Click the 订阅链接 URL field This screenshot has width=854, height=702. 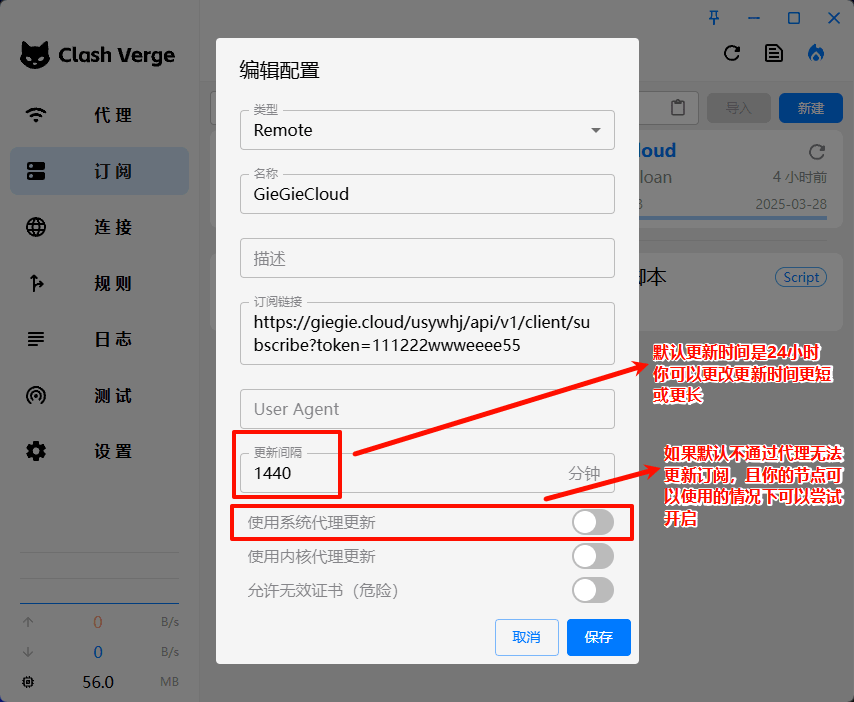tap(427, 333)
